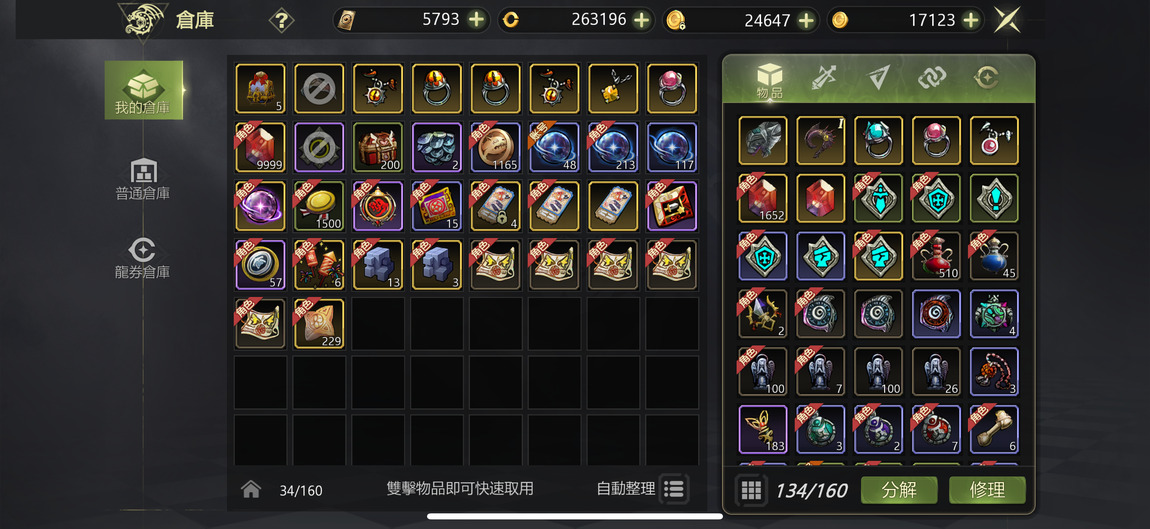Select 我的倉庫 warehouse tab

click(143, 90)
